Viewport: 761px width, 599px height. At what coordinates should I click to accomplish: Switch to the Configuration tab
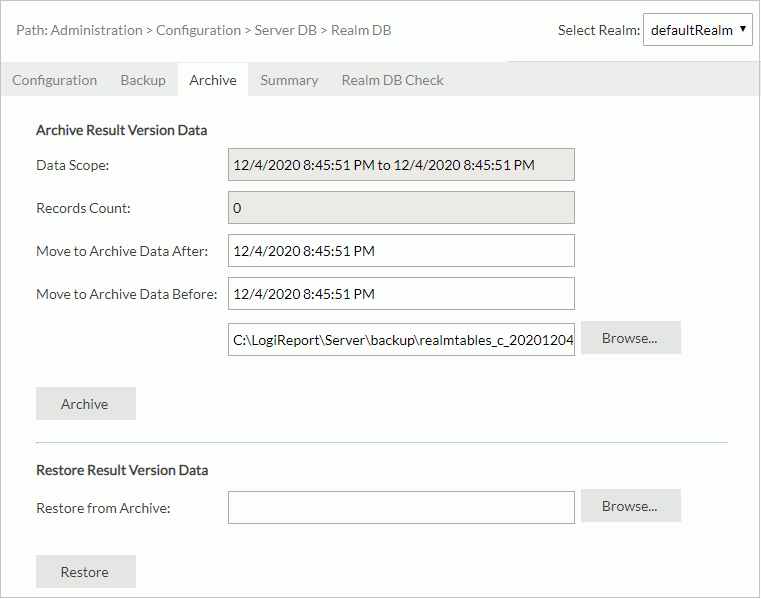[55, 80]
